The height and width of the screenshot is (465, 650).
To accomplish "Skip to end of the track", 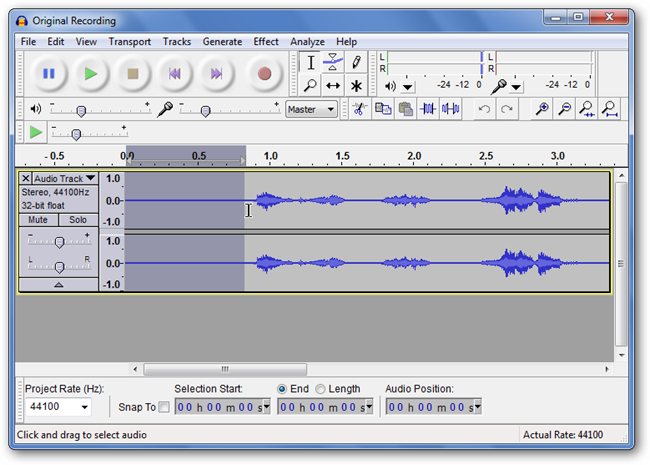I will click(216, 74).
